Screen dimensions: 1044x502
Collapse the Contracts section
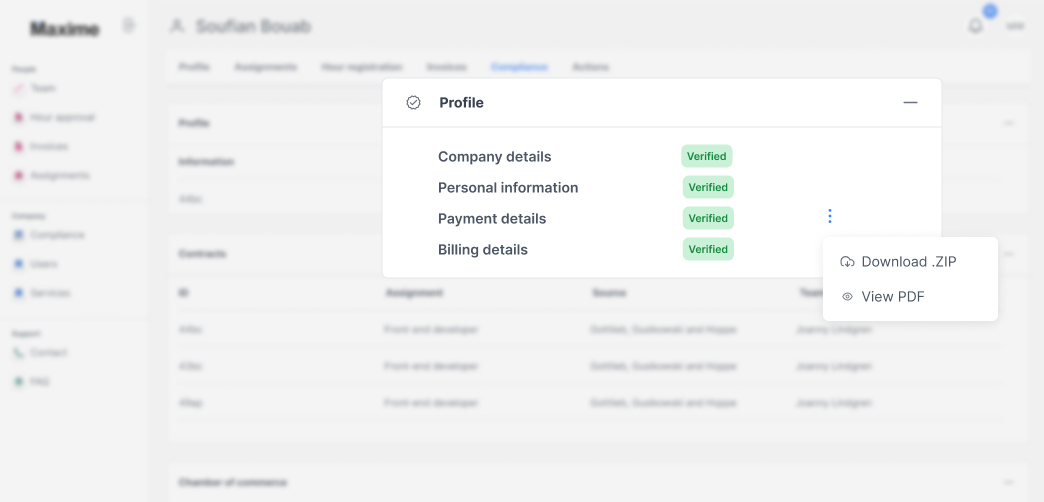pos(1008,254)
